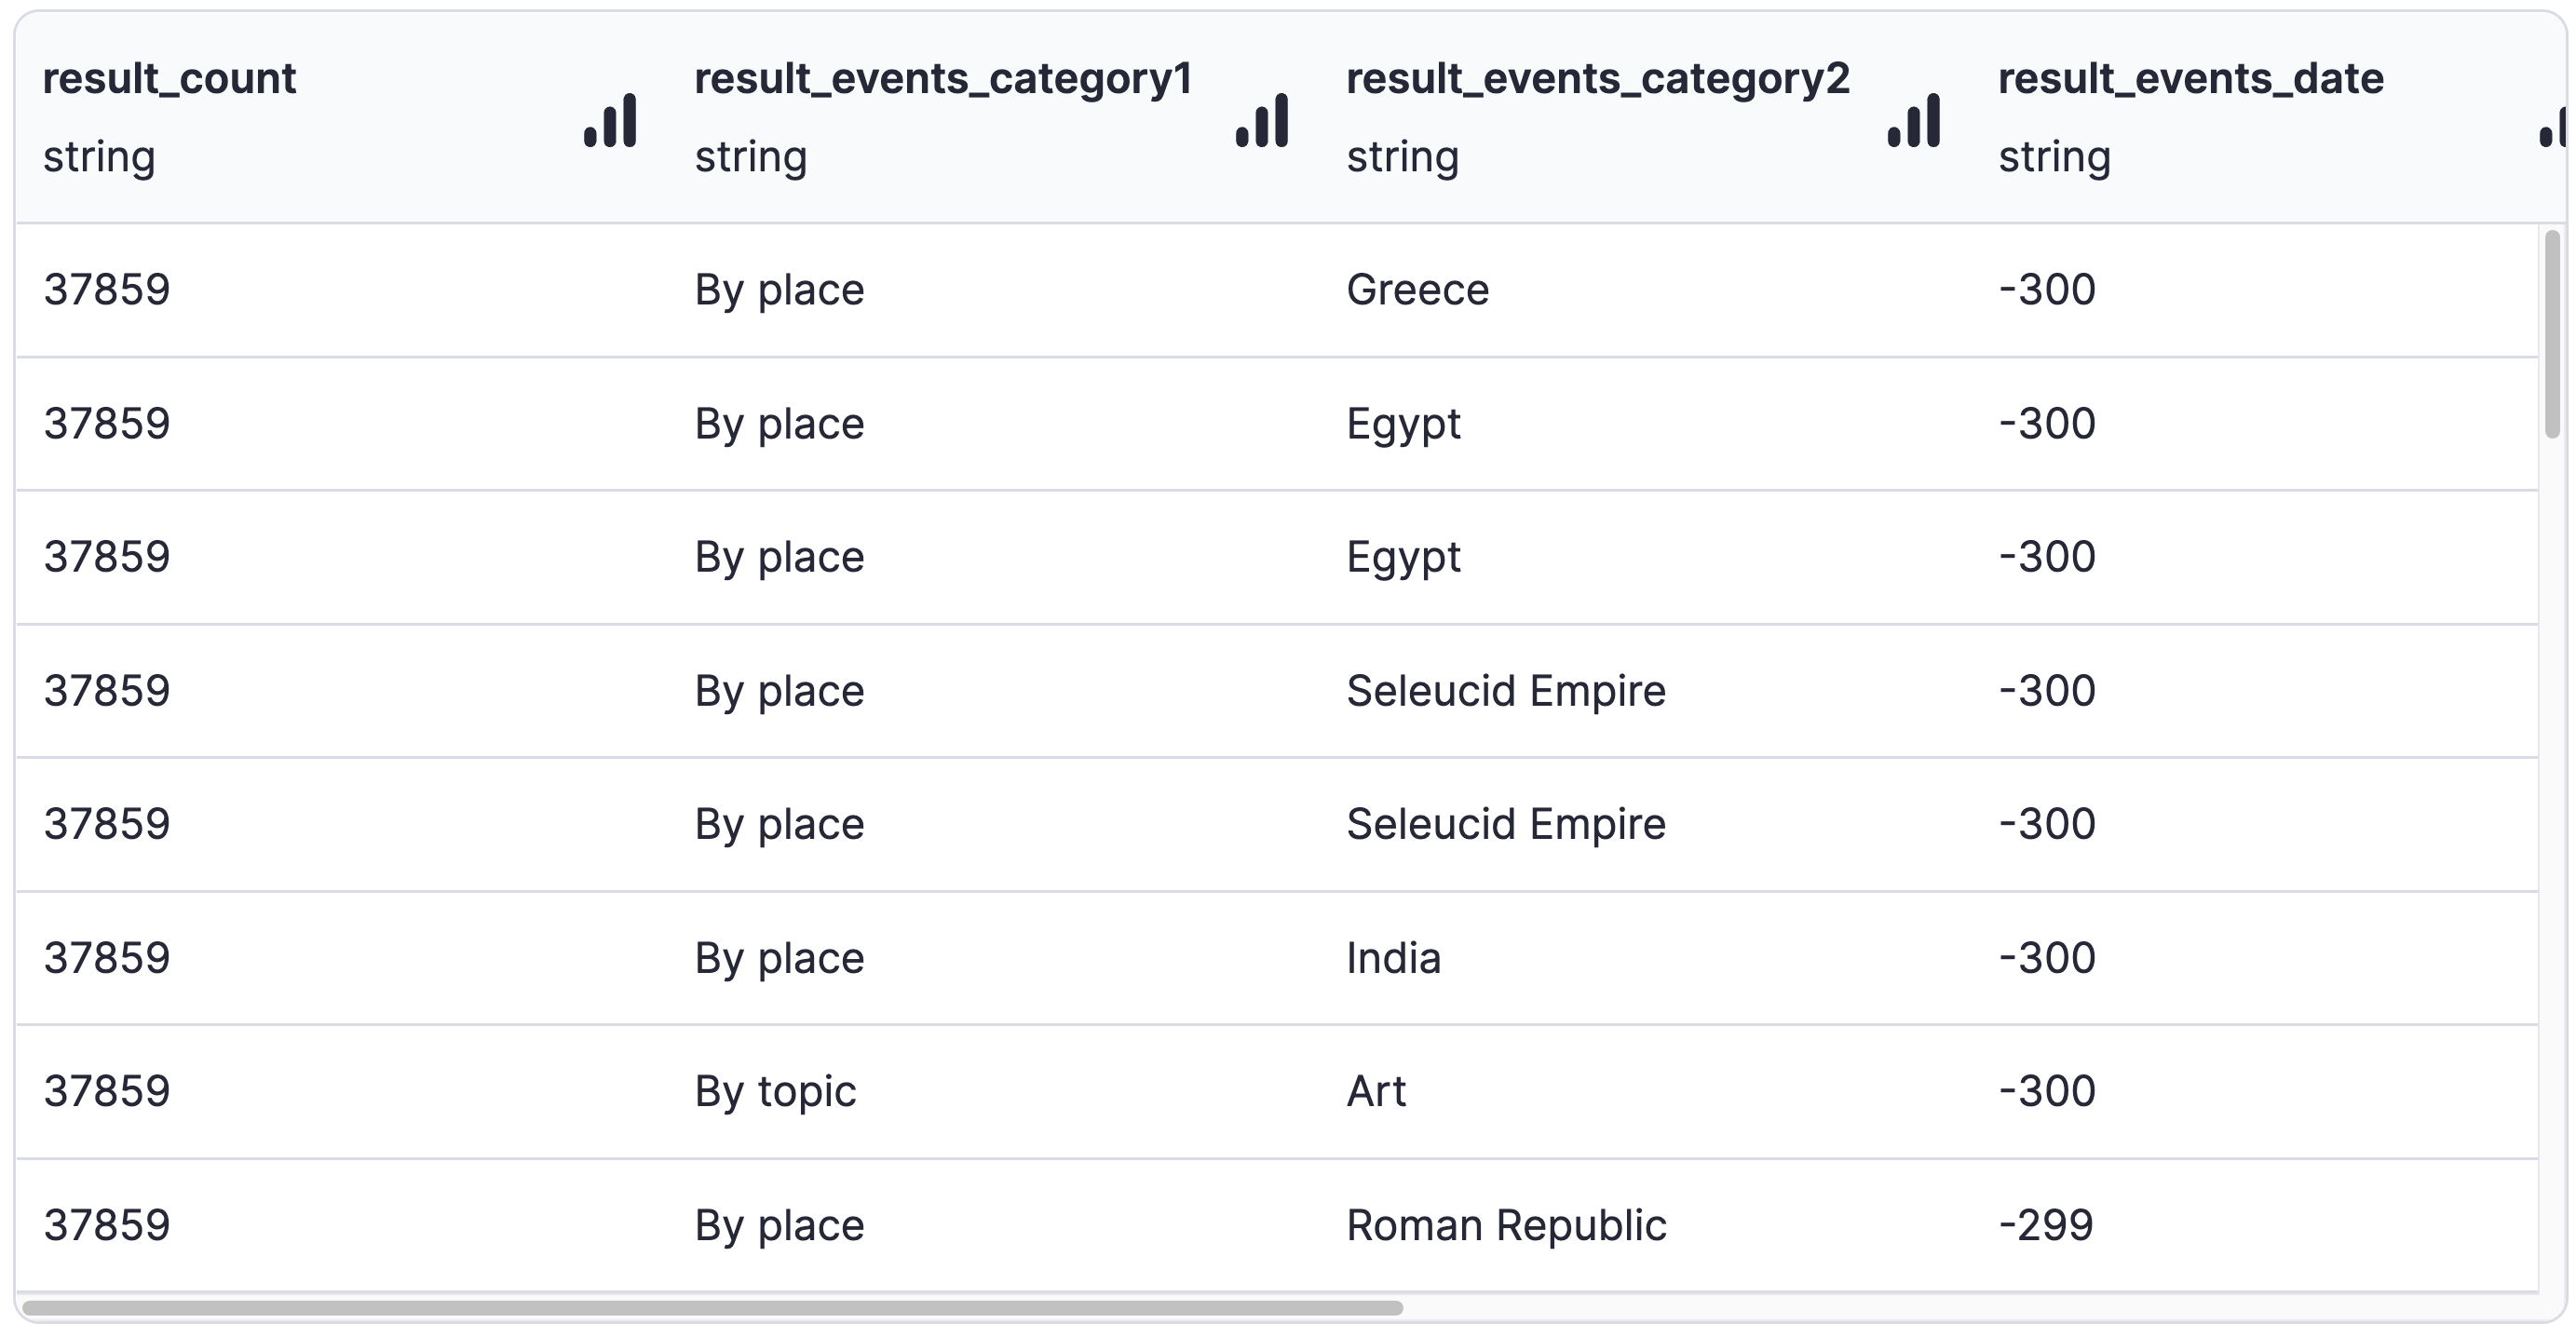Select the India cell

[x=1393, y=958]
